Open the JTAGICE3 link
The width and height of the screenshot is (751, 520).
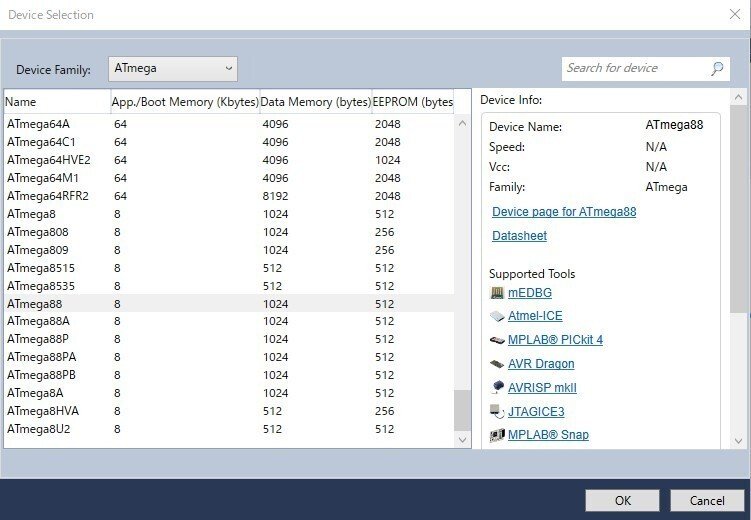point(536,411)
